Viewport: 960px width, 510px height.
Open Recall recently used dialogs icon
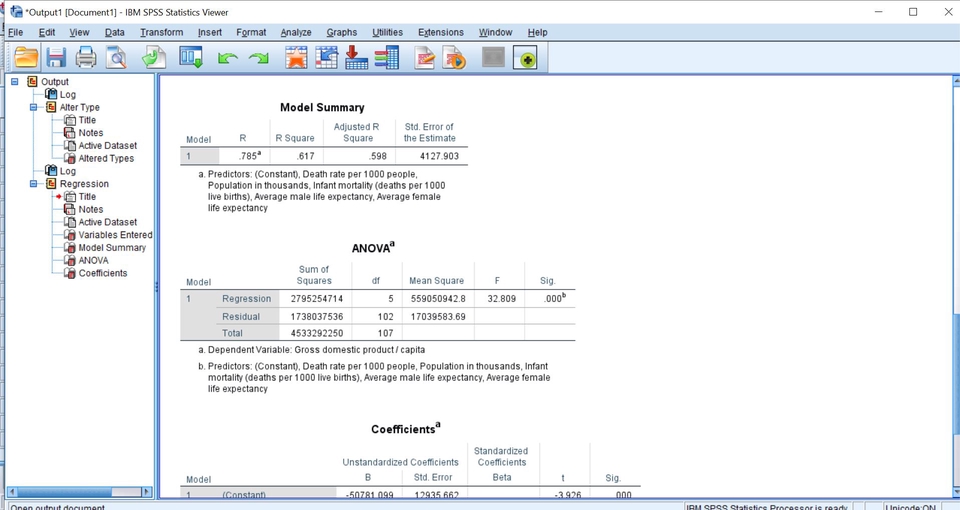(191, 58)
